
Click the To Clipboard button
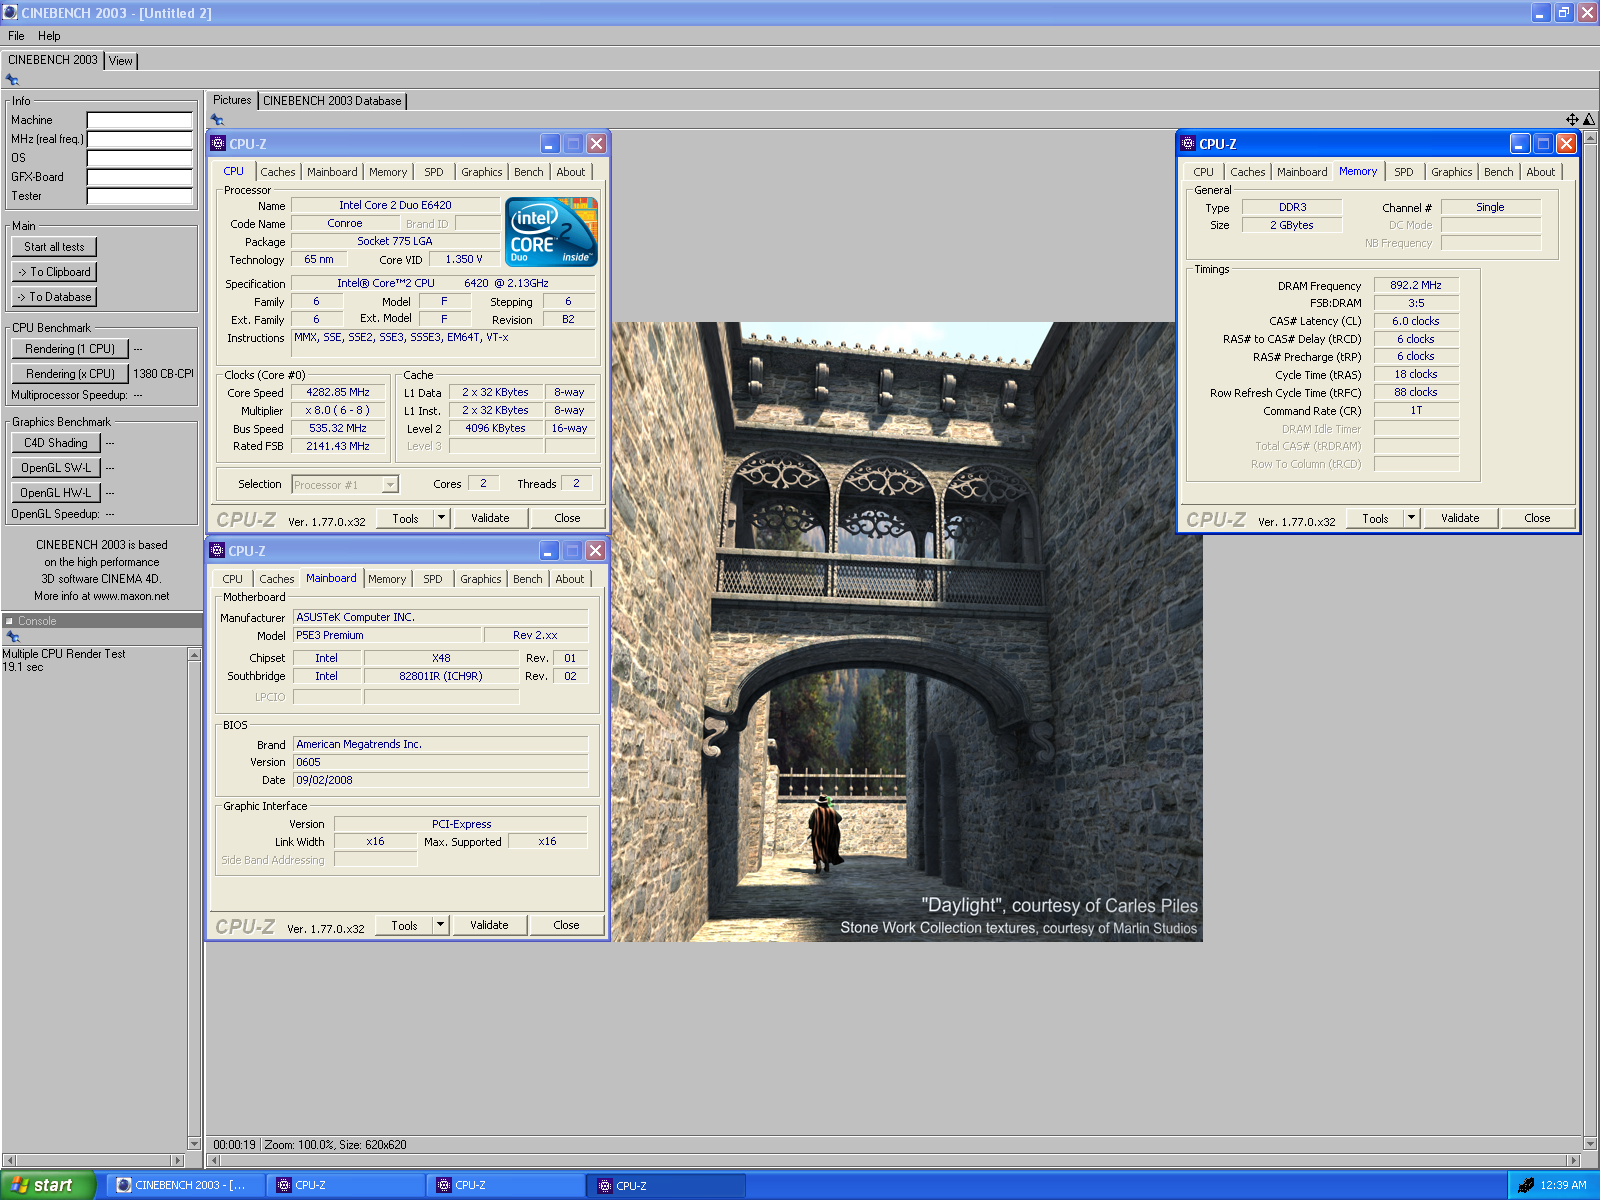tap(55, 272)
